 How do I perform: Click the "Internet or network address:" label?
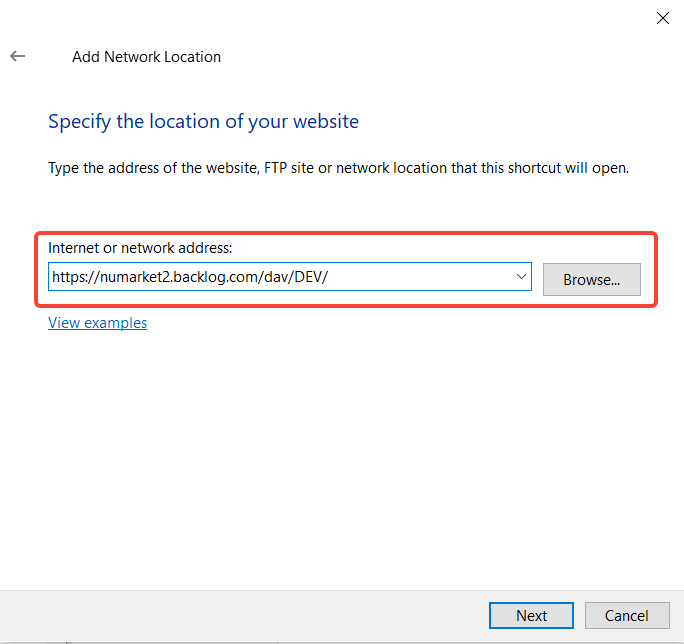tap(139, 247)
